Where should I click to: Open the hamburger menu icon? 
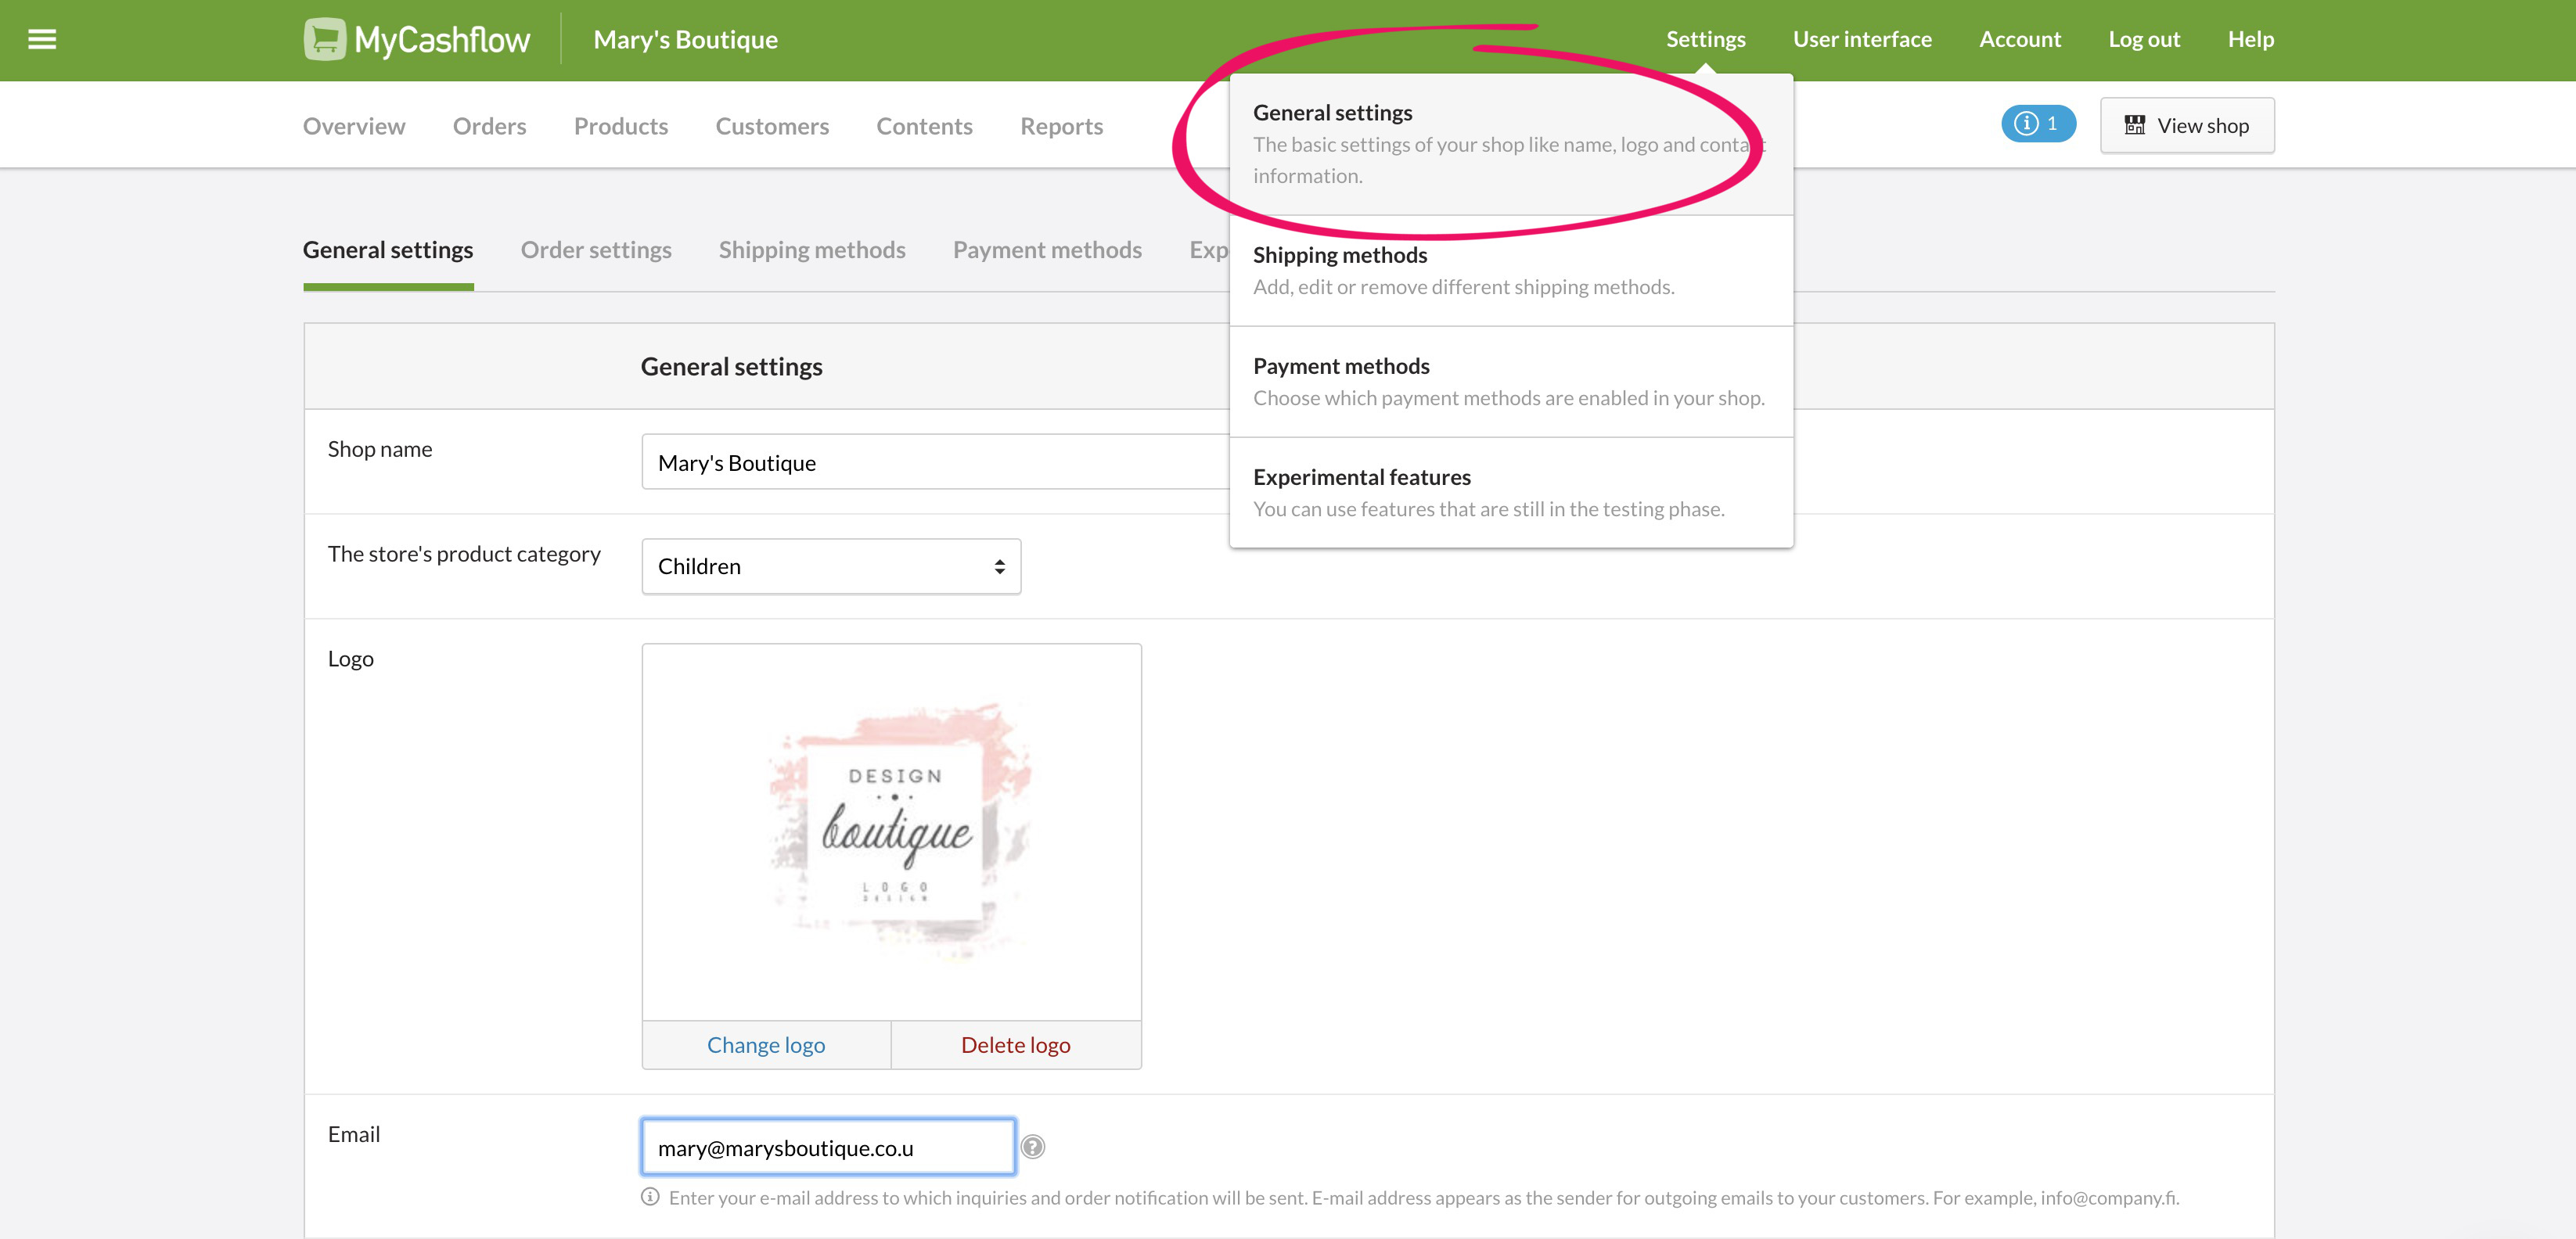42,40
